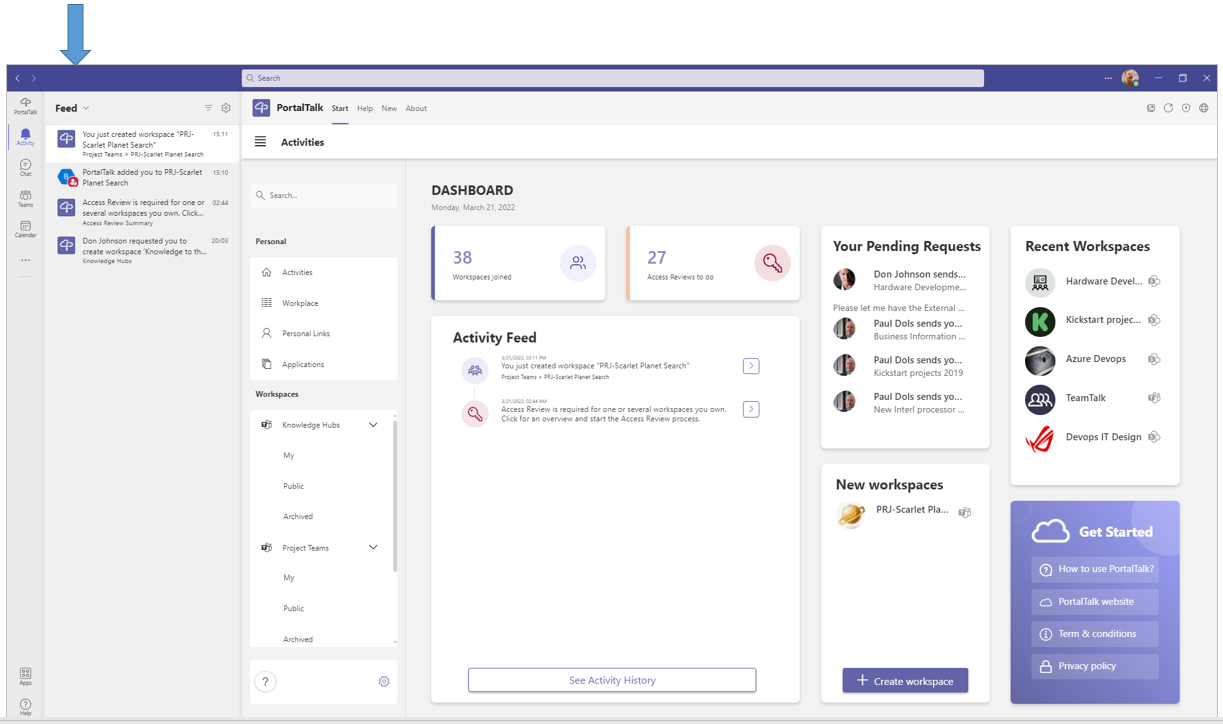
Task: Click the help question mark in sidebar
Action: pos(265,682)
